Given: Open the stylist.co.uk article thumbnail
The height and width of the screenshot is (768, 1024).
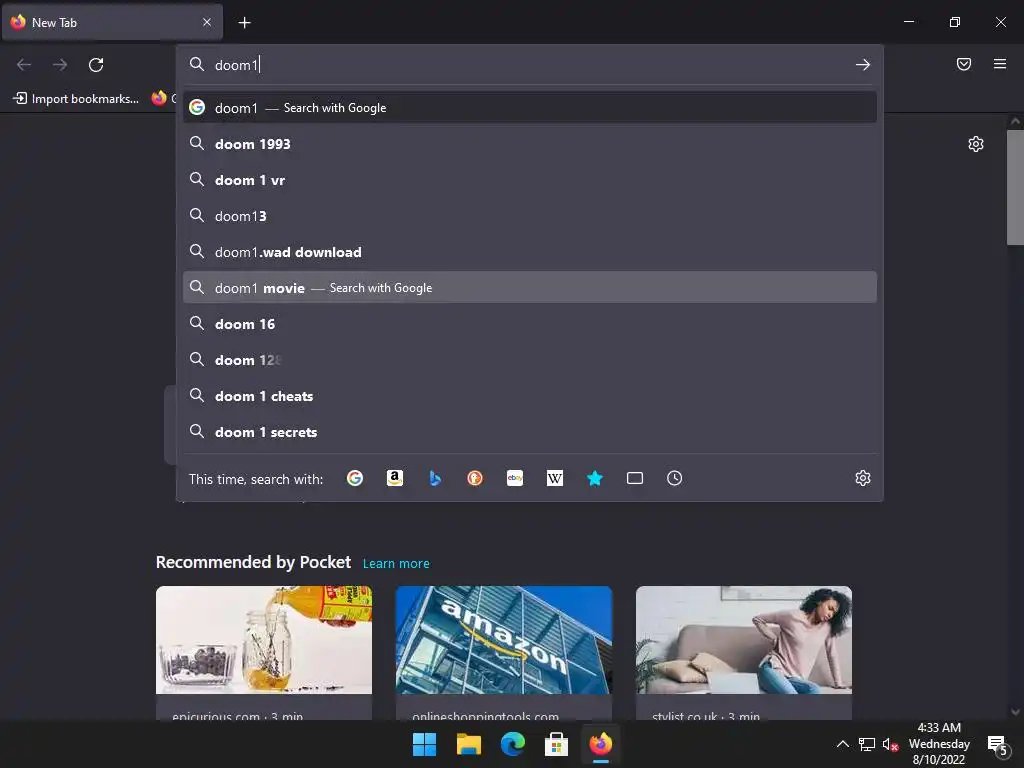Looking at the screenshot, I should [x=744, y=640].
